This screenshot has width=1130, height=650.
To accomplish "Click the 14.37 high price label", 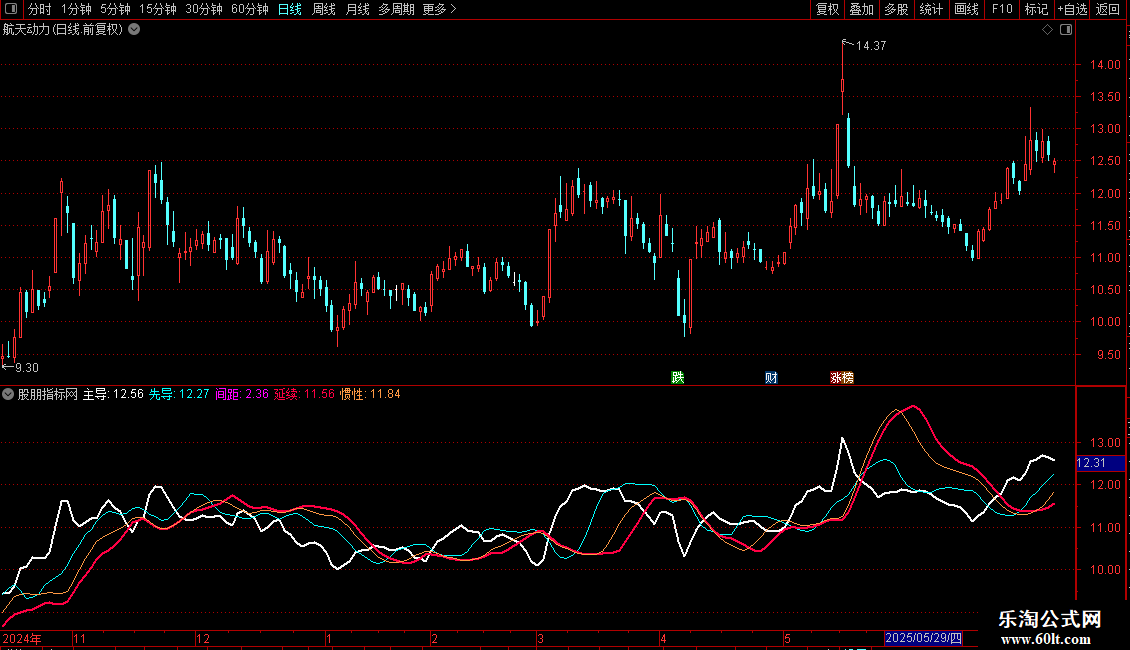I will tap(871, 45).
